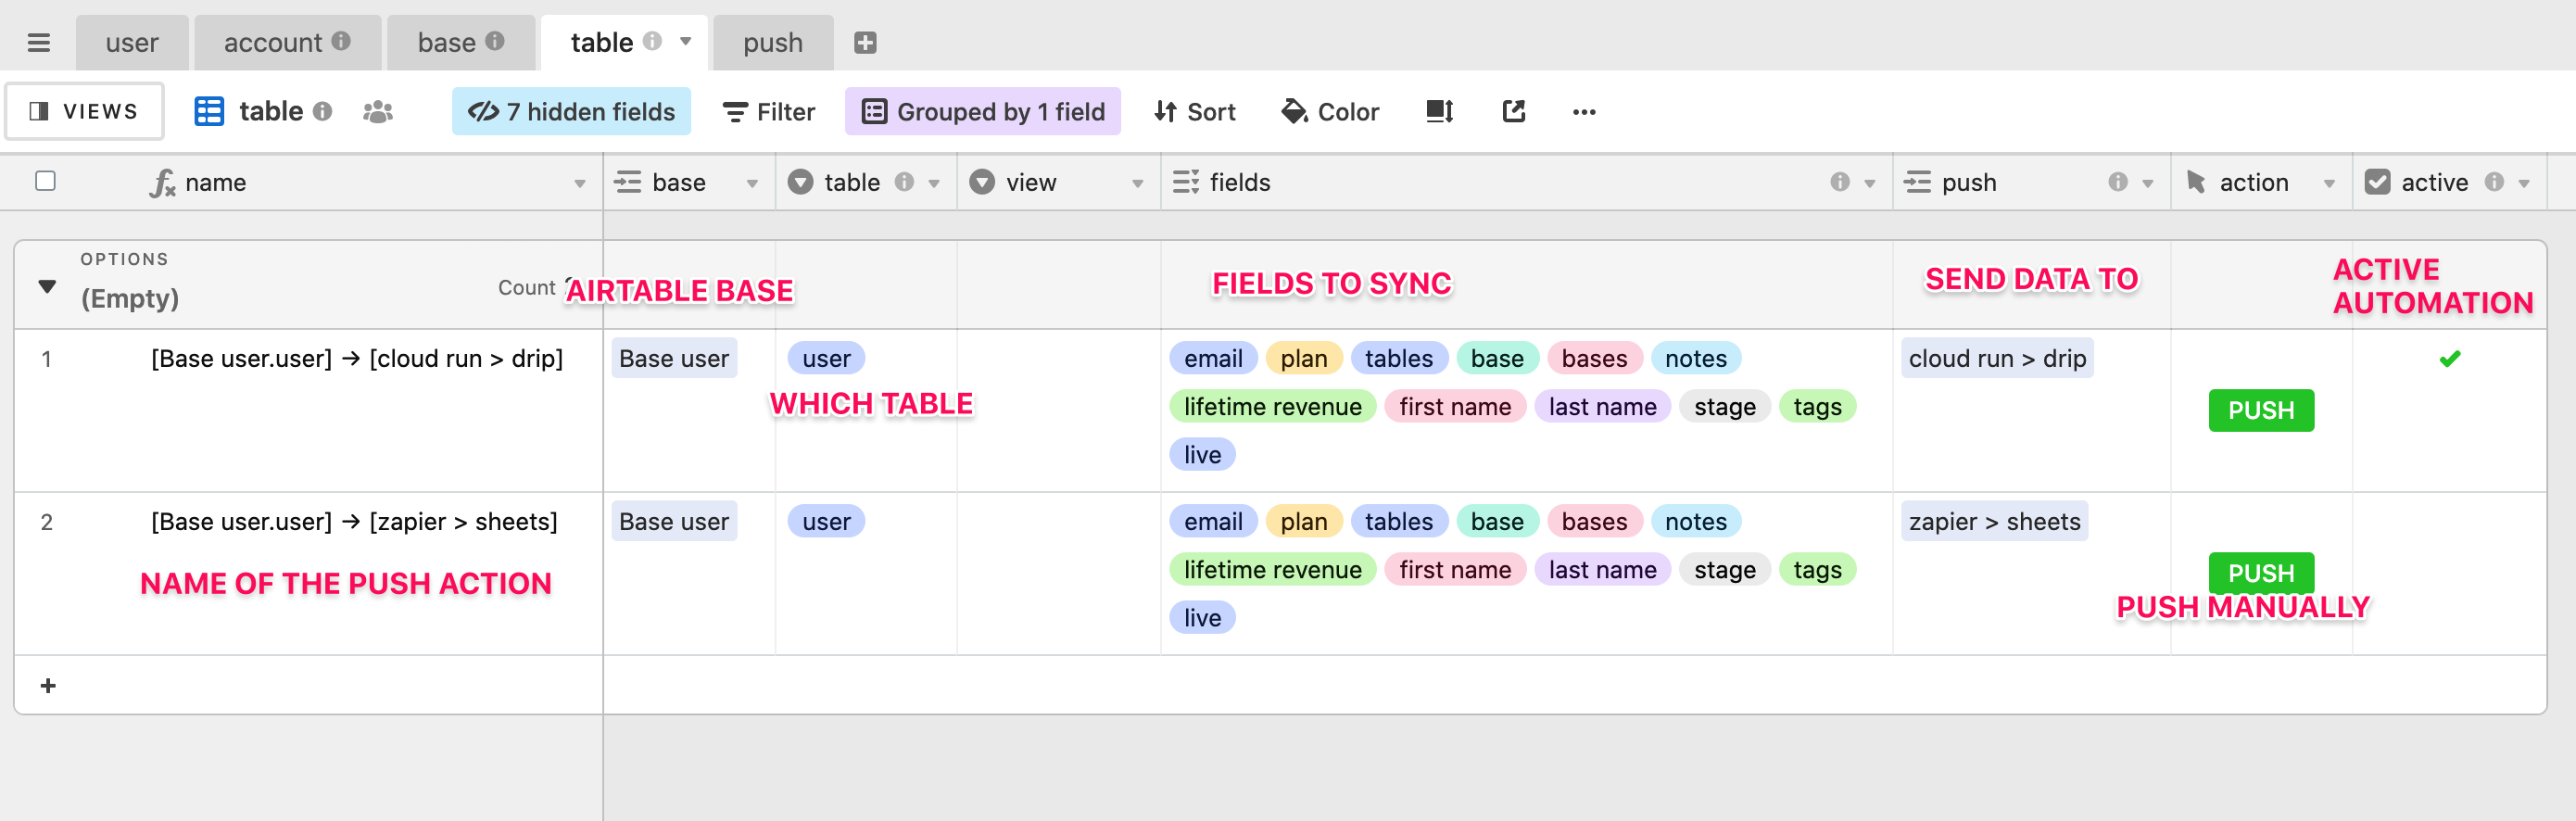Toggle active checkmark for cloud run row

click(2449, 359)
